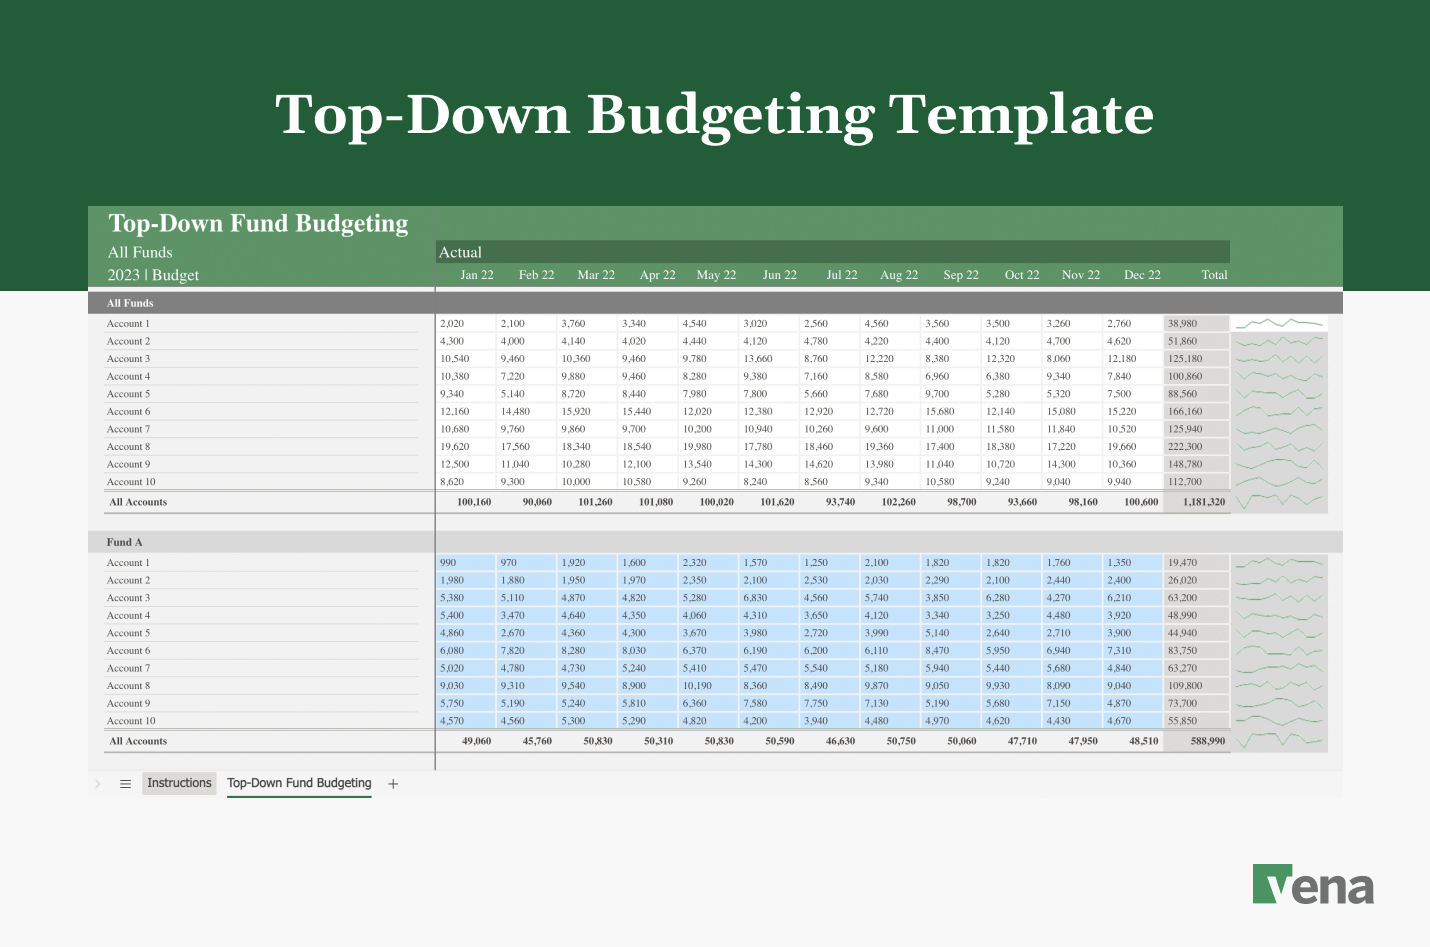Select the All Accounts row under Fund A
This screenshot has width=1430, height=947.
137,741
